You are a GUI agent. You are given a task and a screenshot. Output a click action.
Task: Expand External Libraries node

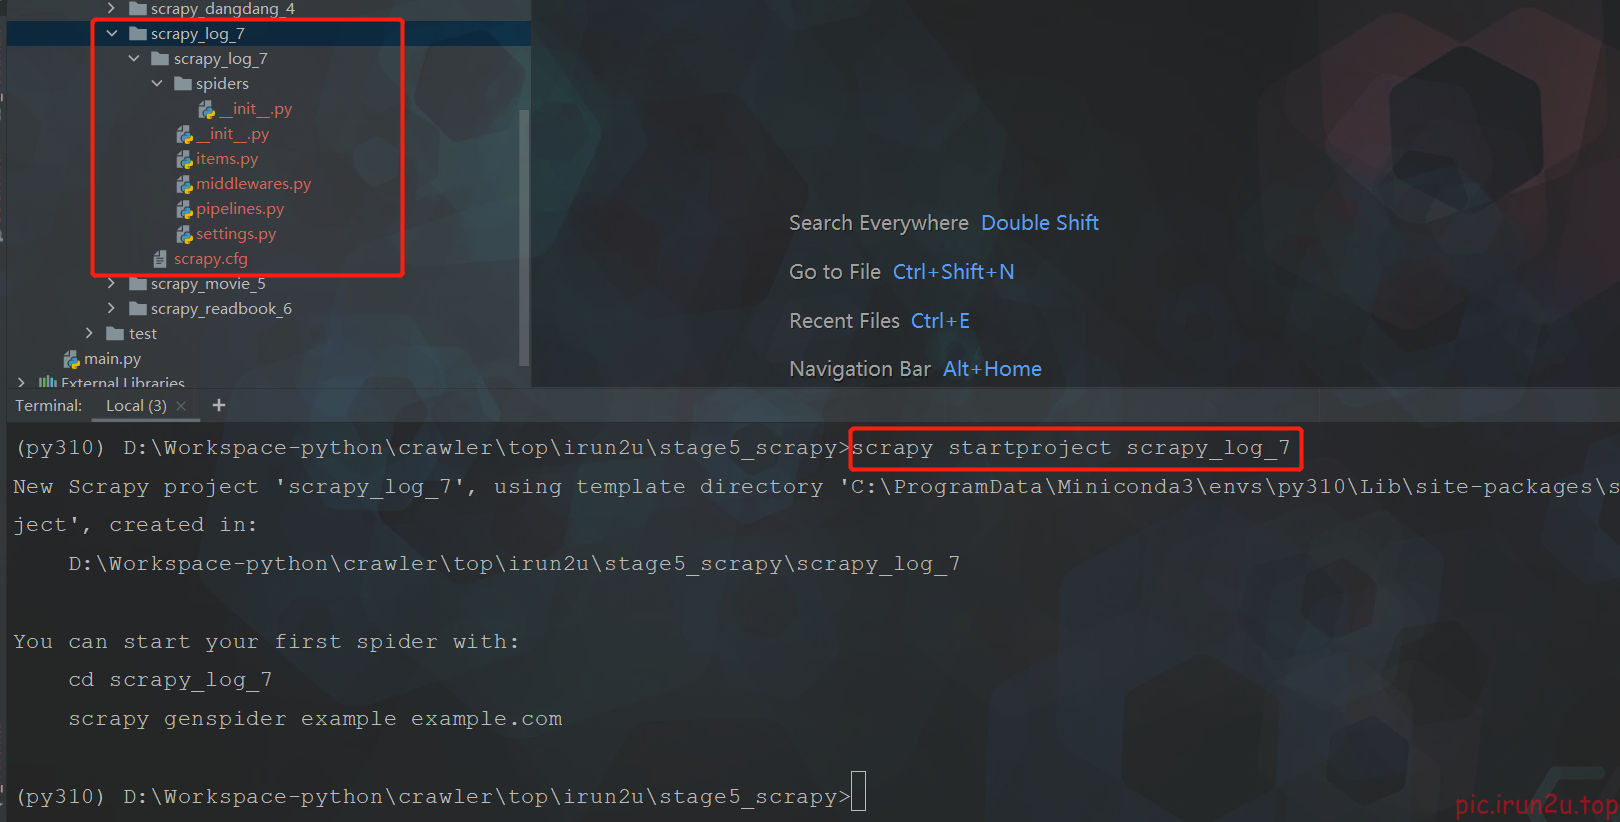[21, 382]
